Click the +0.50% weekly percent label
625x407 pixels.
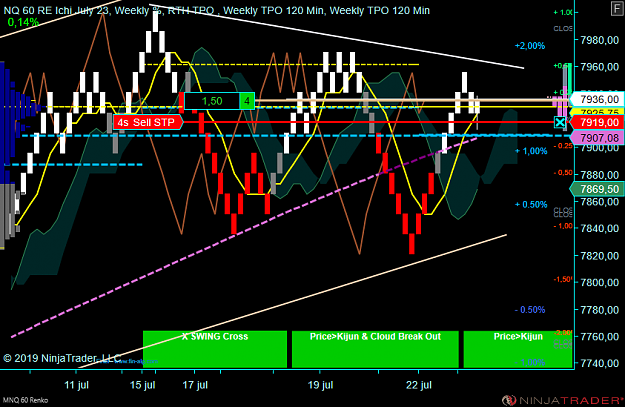(x=531, y=204)
